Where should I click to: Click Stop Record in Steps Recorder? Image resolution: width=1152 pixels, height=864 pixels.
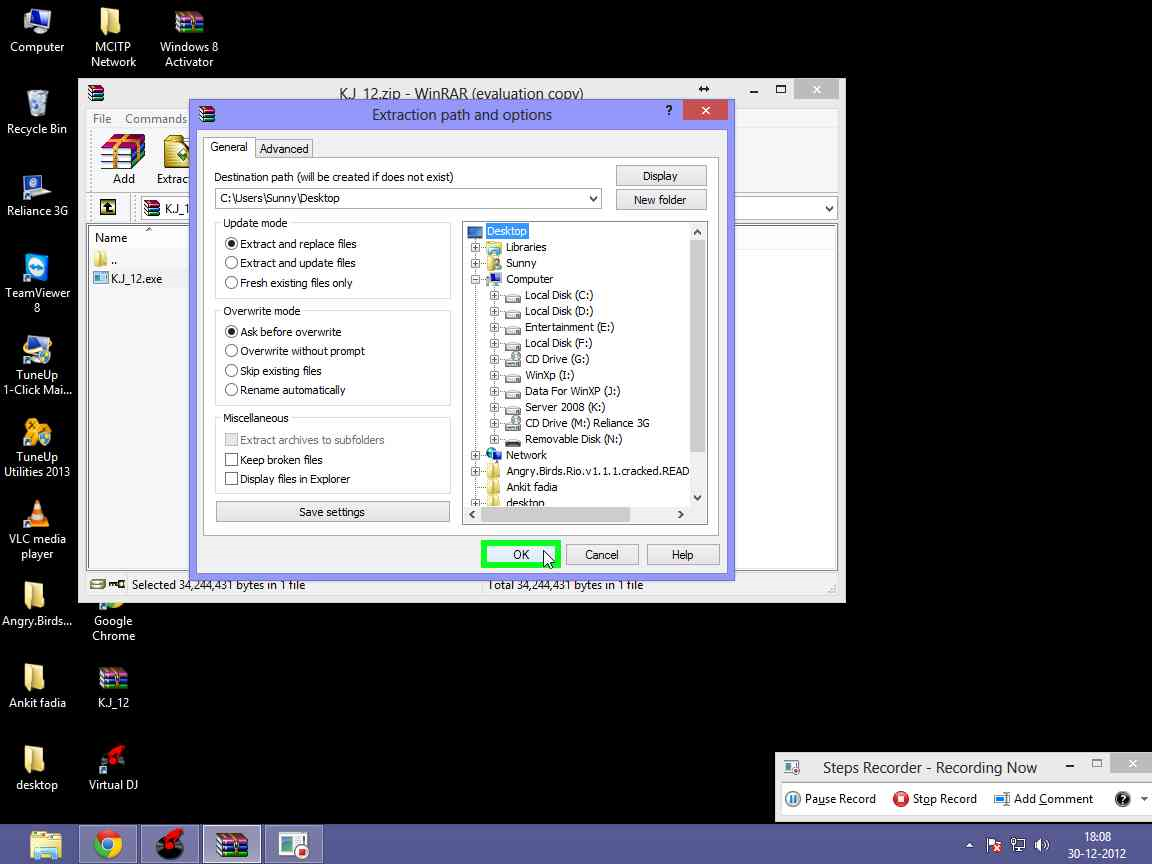[935, 799]
